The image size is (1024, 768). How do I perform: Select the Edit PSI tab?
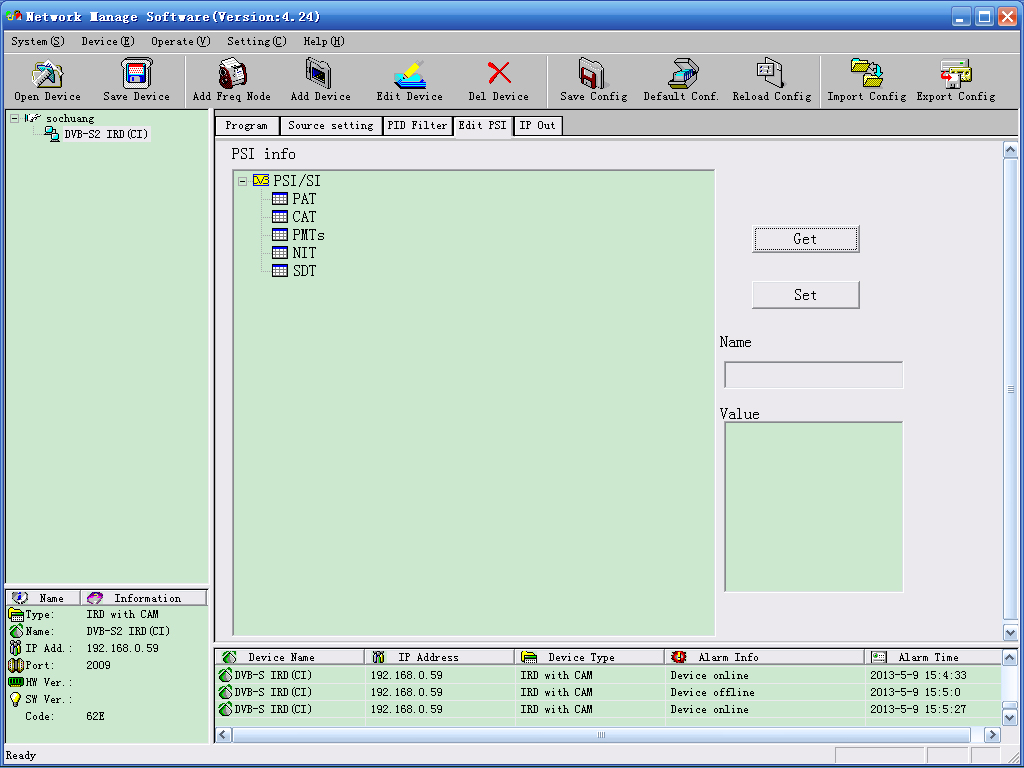[x=483, y=125]
